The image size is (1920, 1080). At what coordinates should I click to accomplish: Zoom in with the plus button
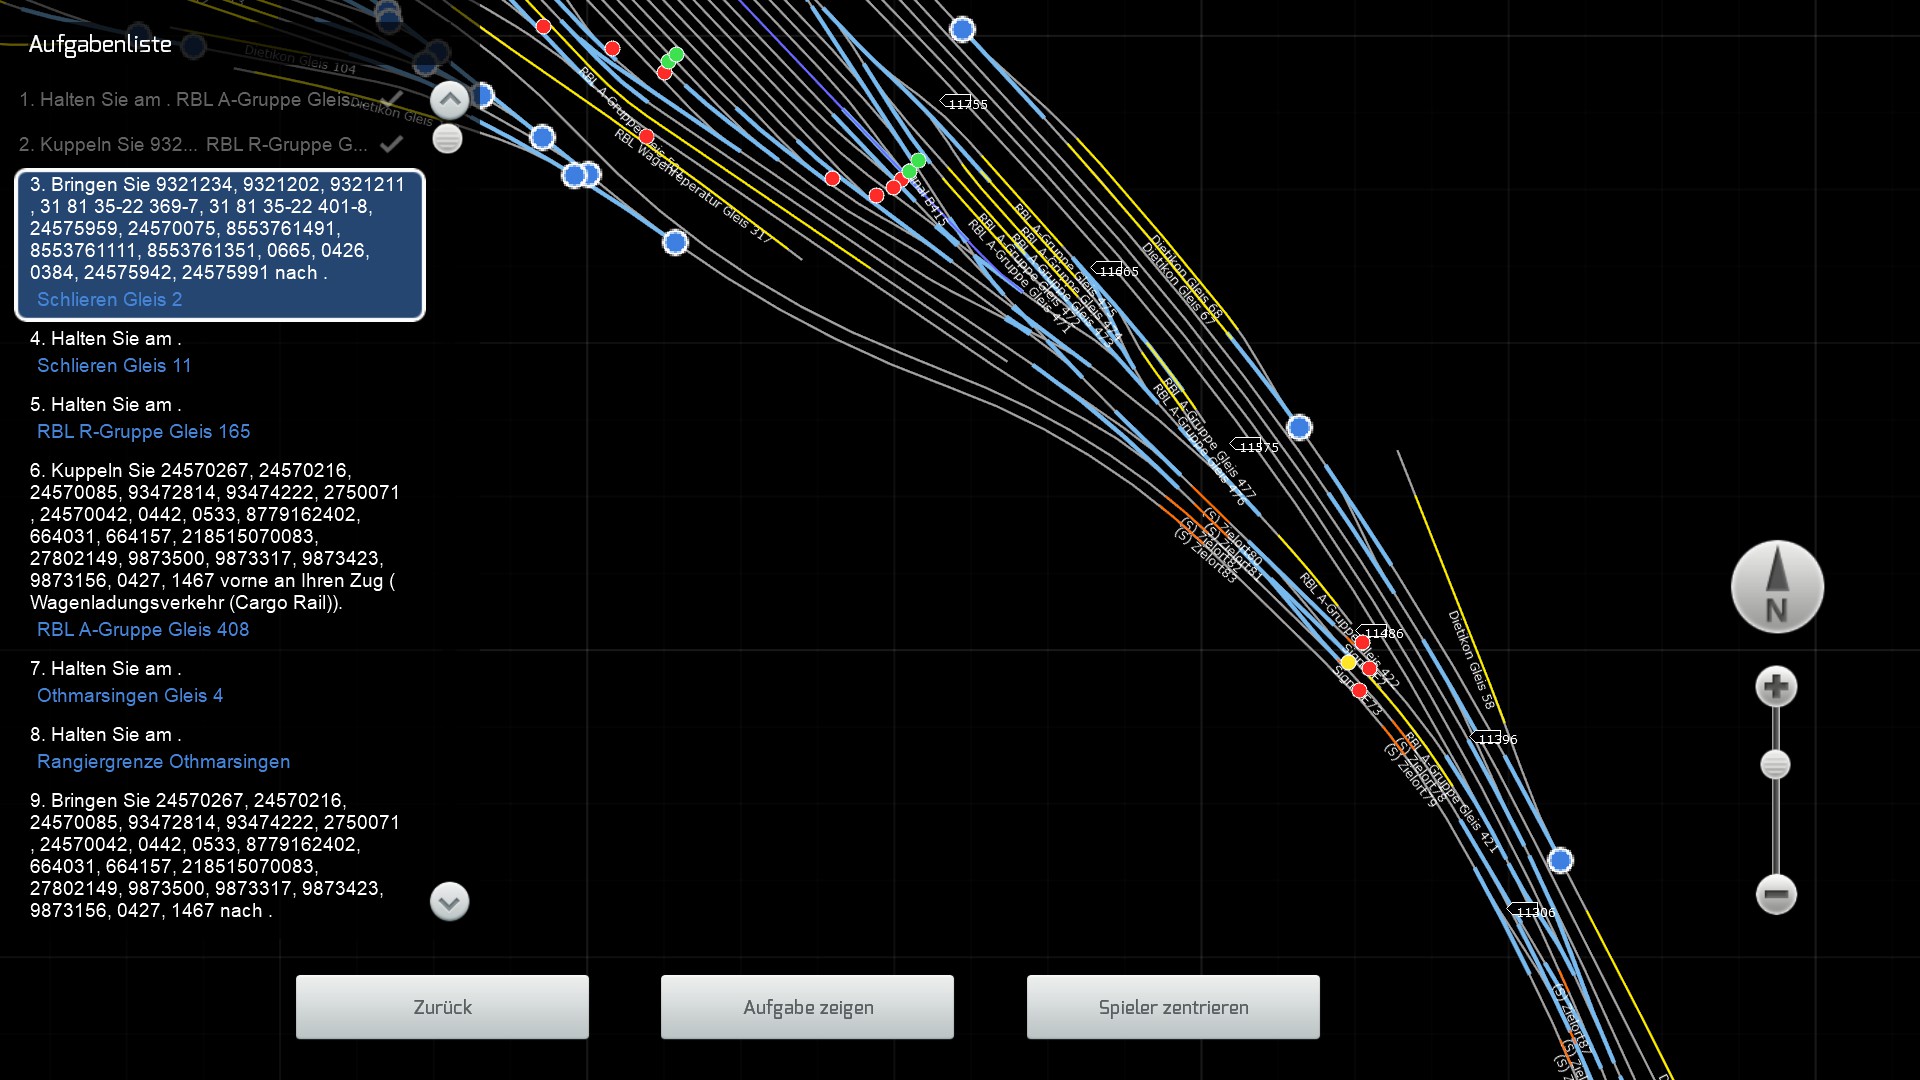point(1776,687)
